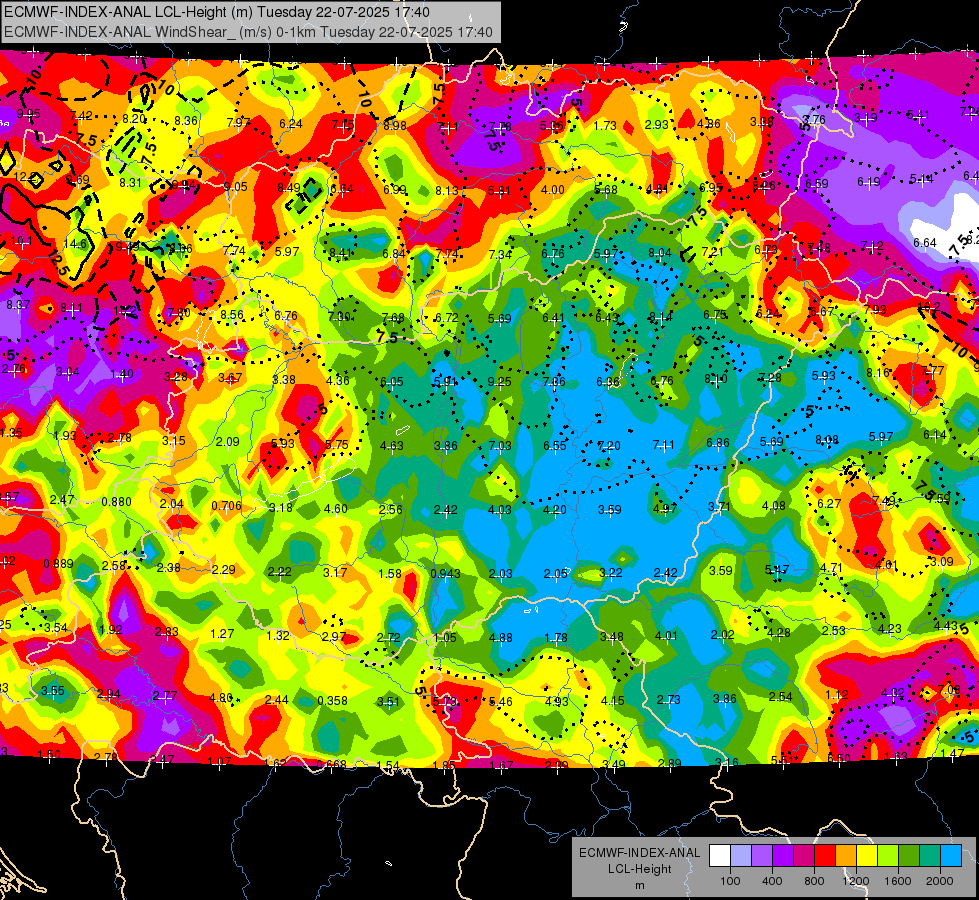Image resolution: width=979 pixels, height=900 pixels.
Task: Click the orange legend swatch
Action: point(846,855)
